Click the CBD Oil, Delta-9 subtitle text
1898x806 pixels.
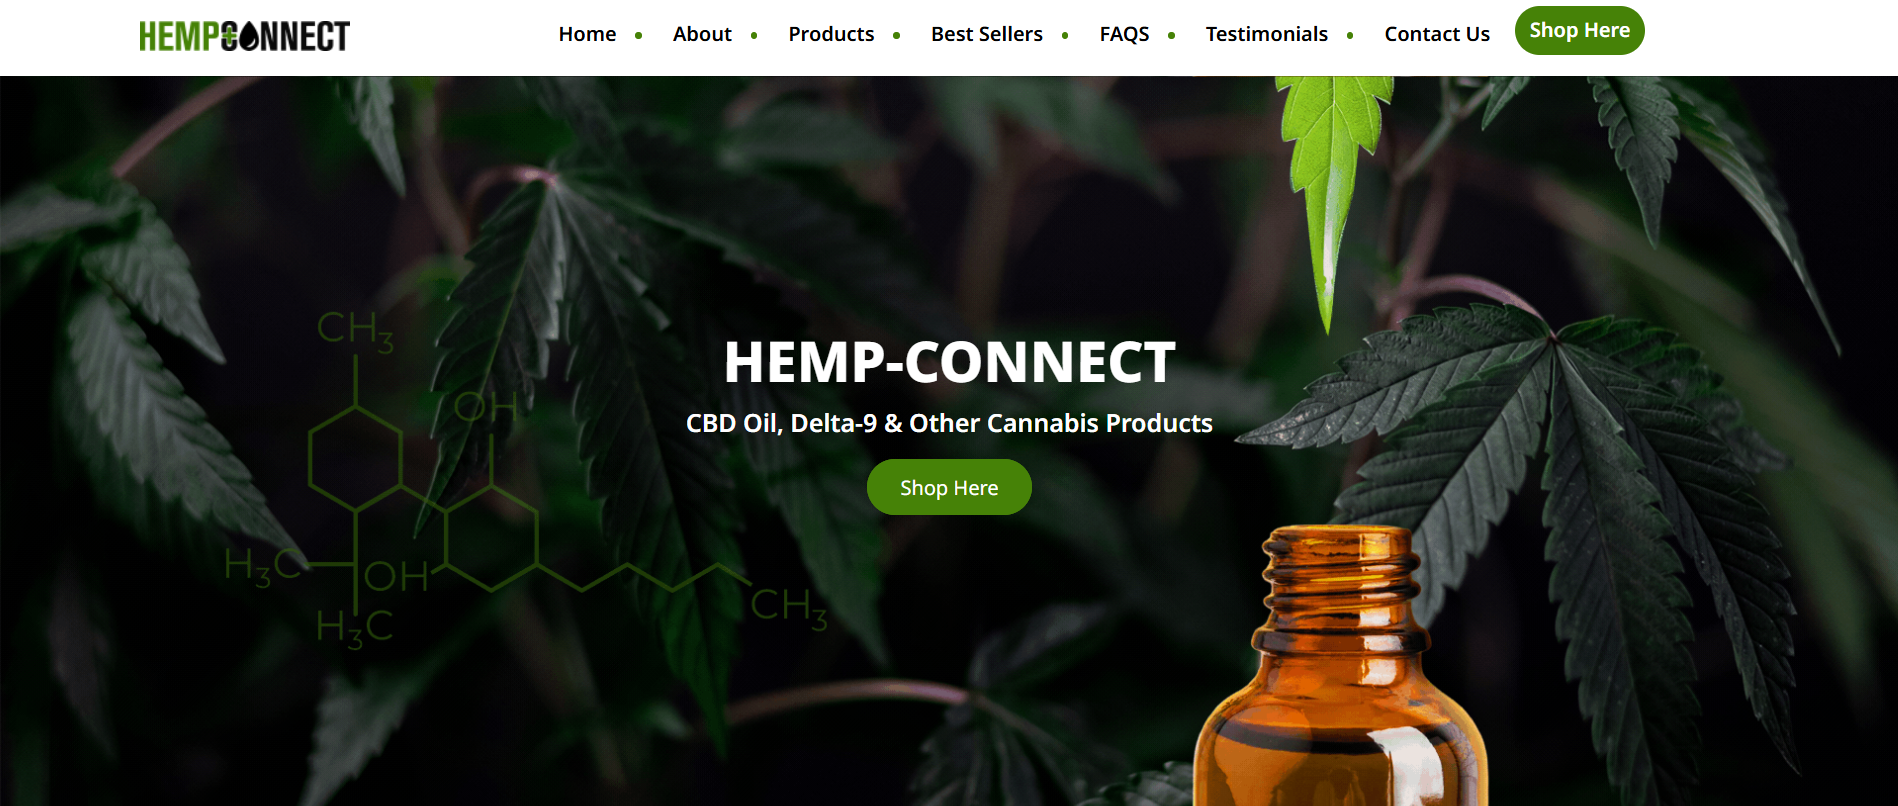click(949, 423)
